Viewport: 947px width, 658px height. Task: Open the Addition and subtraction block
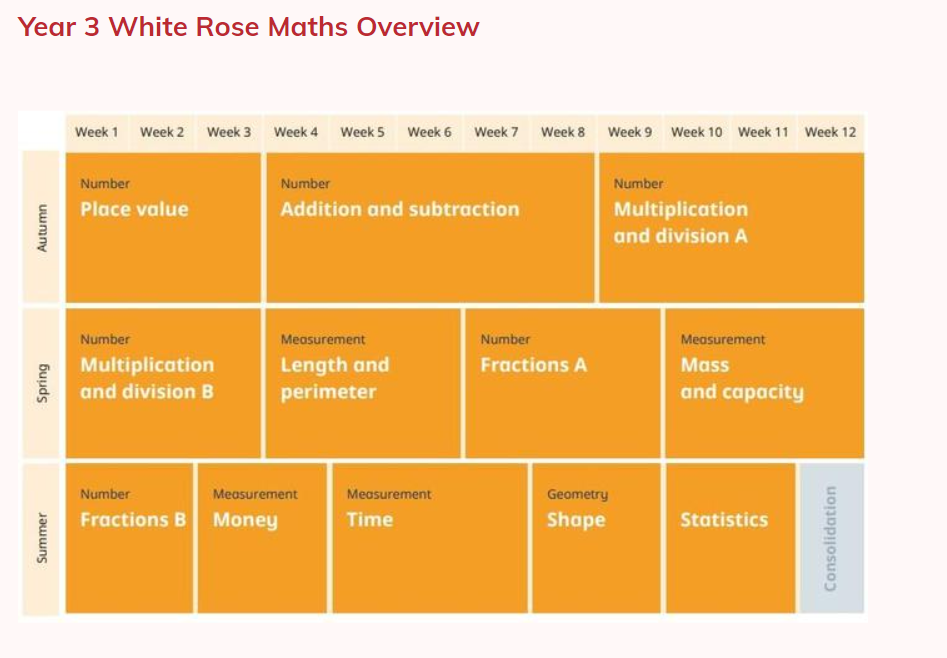click(430, 227)
